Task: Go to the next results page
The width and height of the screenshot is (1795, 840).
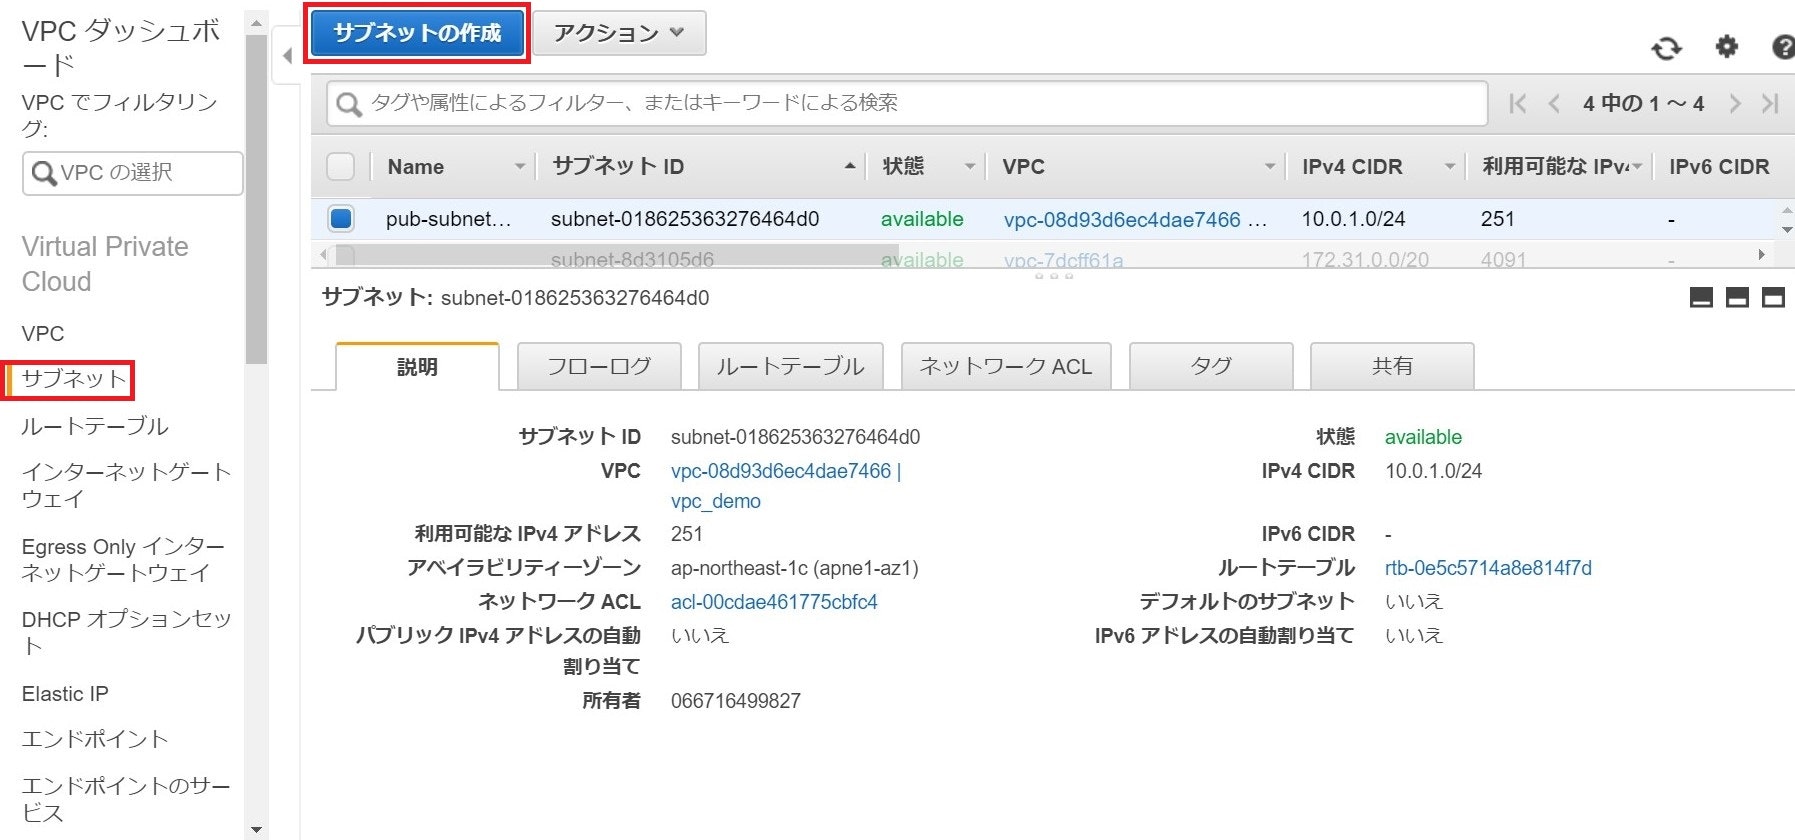Action: (x=1735, y=103)
